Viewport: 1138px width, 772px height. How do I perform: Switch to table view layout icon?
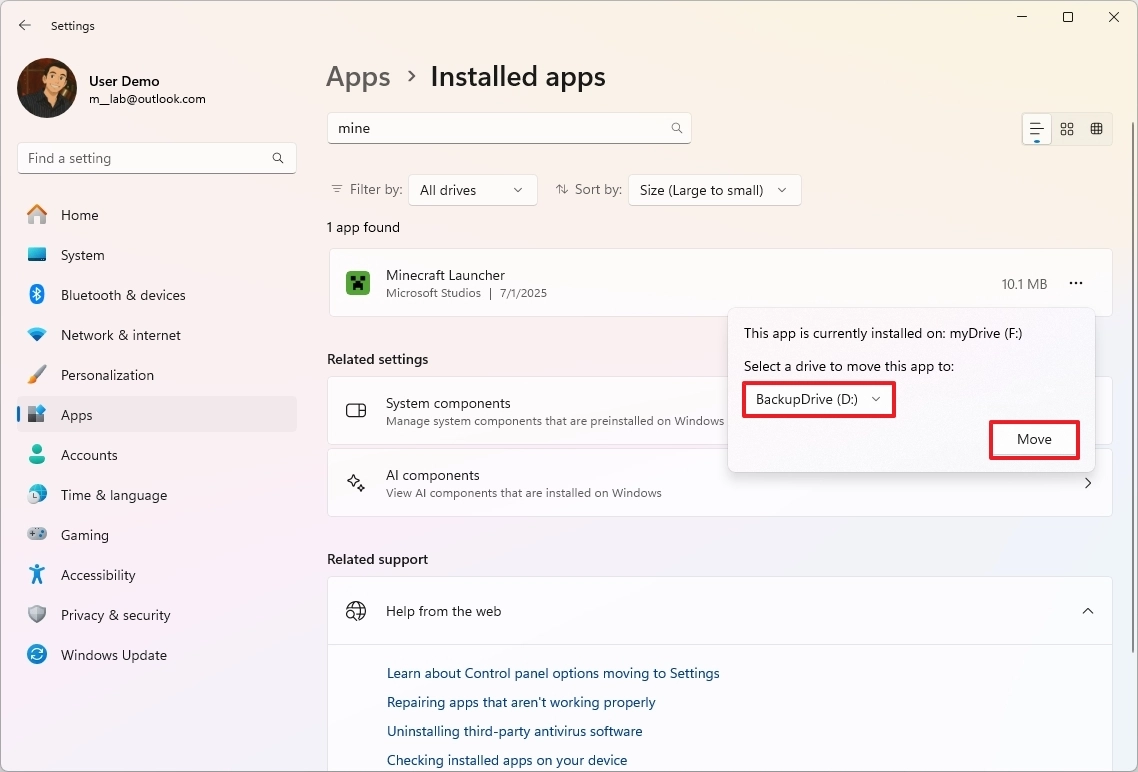[1097, 129]
